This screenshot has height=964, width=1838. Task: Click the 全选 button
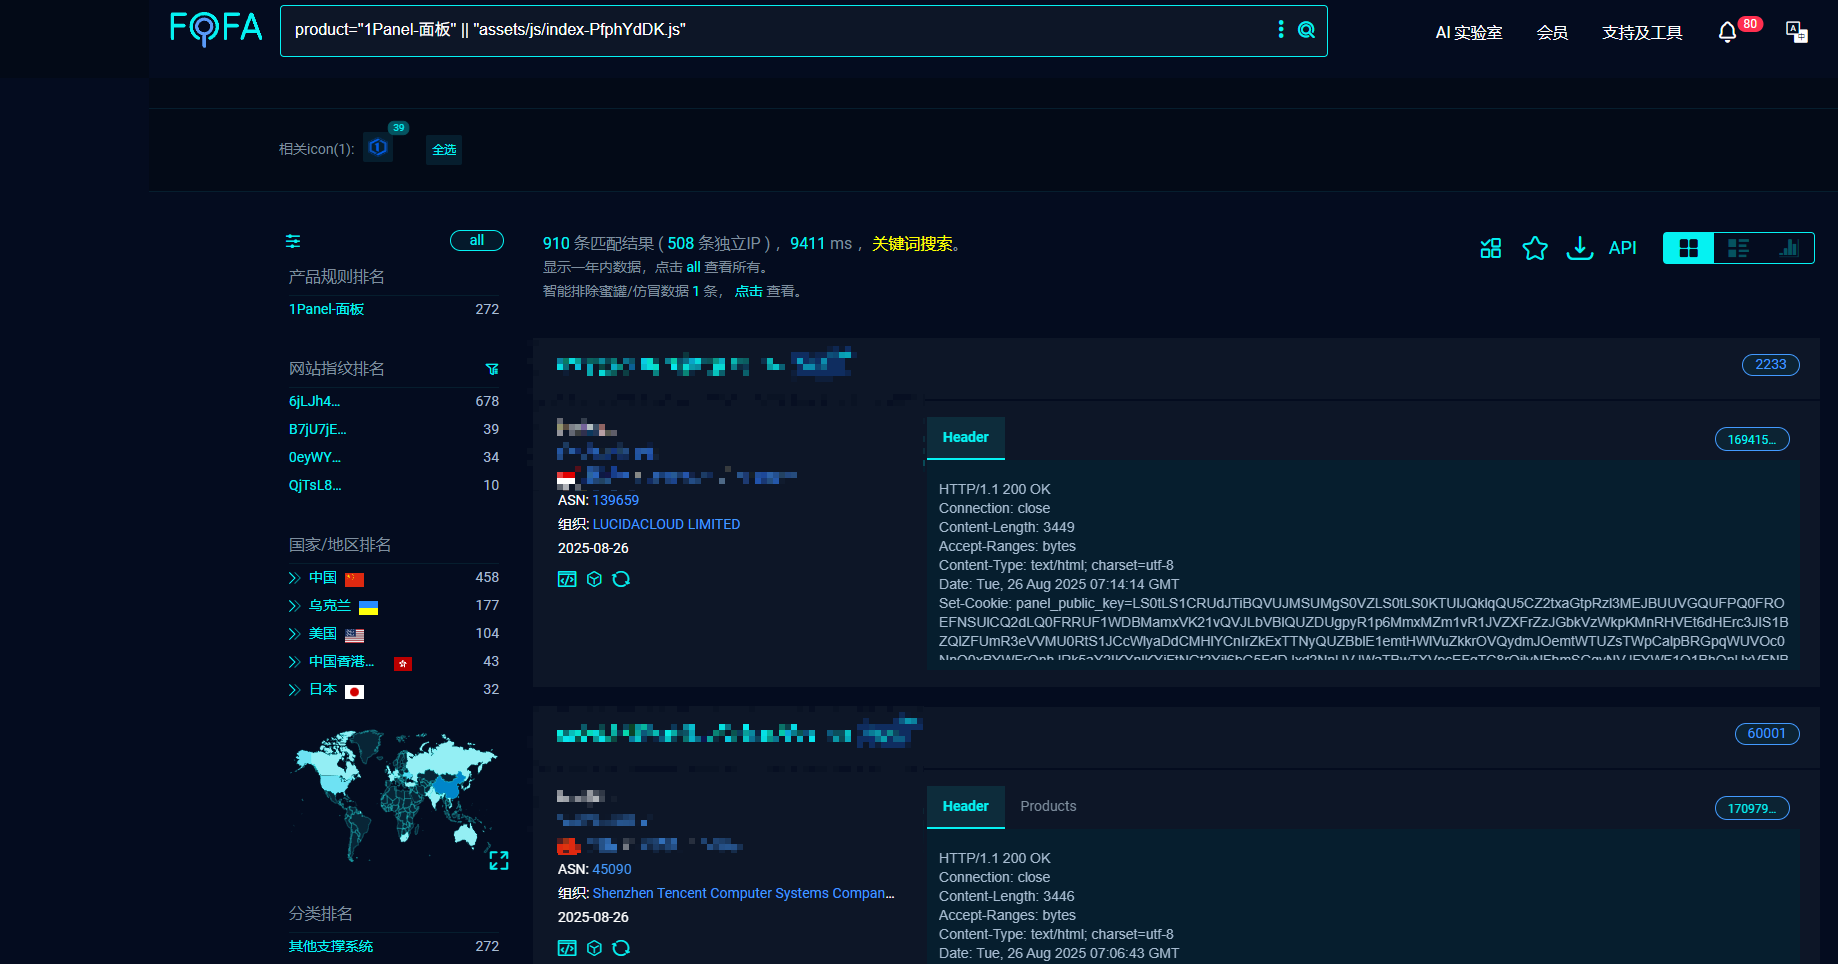pyautogui.click(x=444, y=150)
